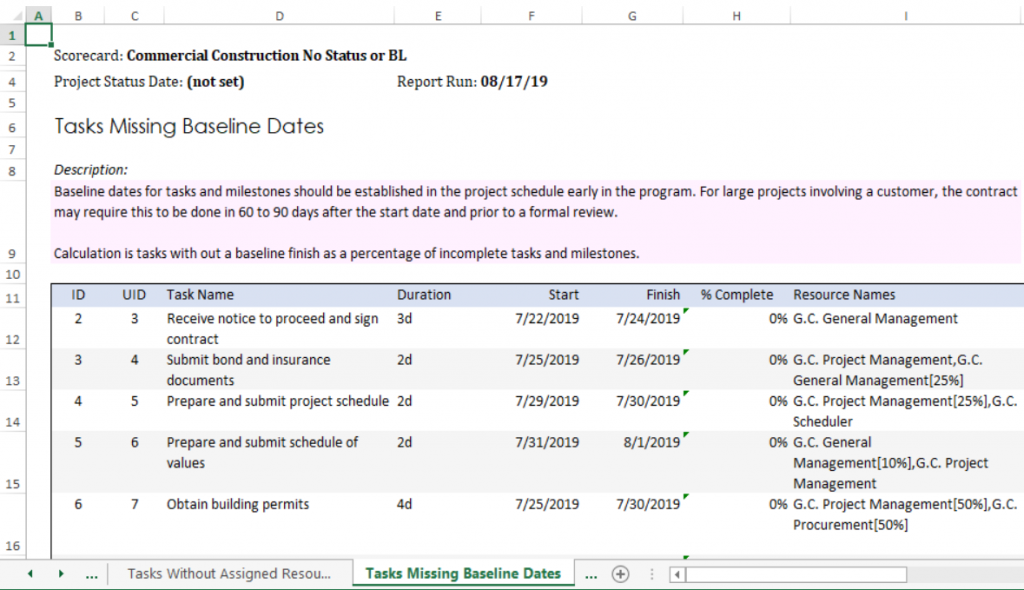Click finish date 7/24/2019 cell
This screenshot has width=1024, height=590.
647,319
